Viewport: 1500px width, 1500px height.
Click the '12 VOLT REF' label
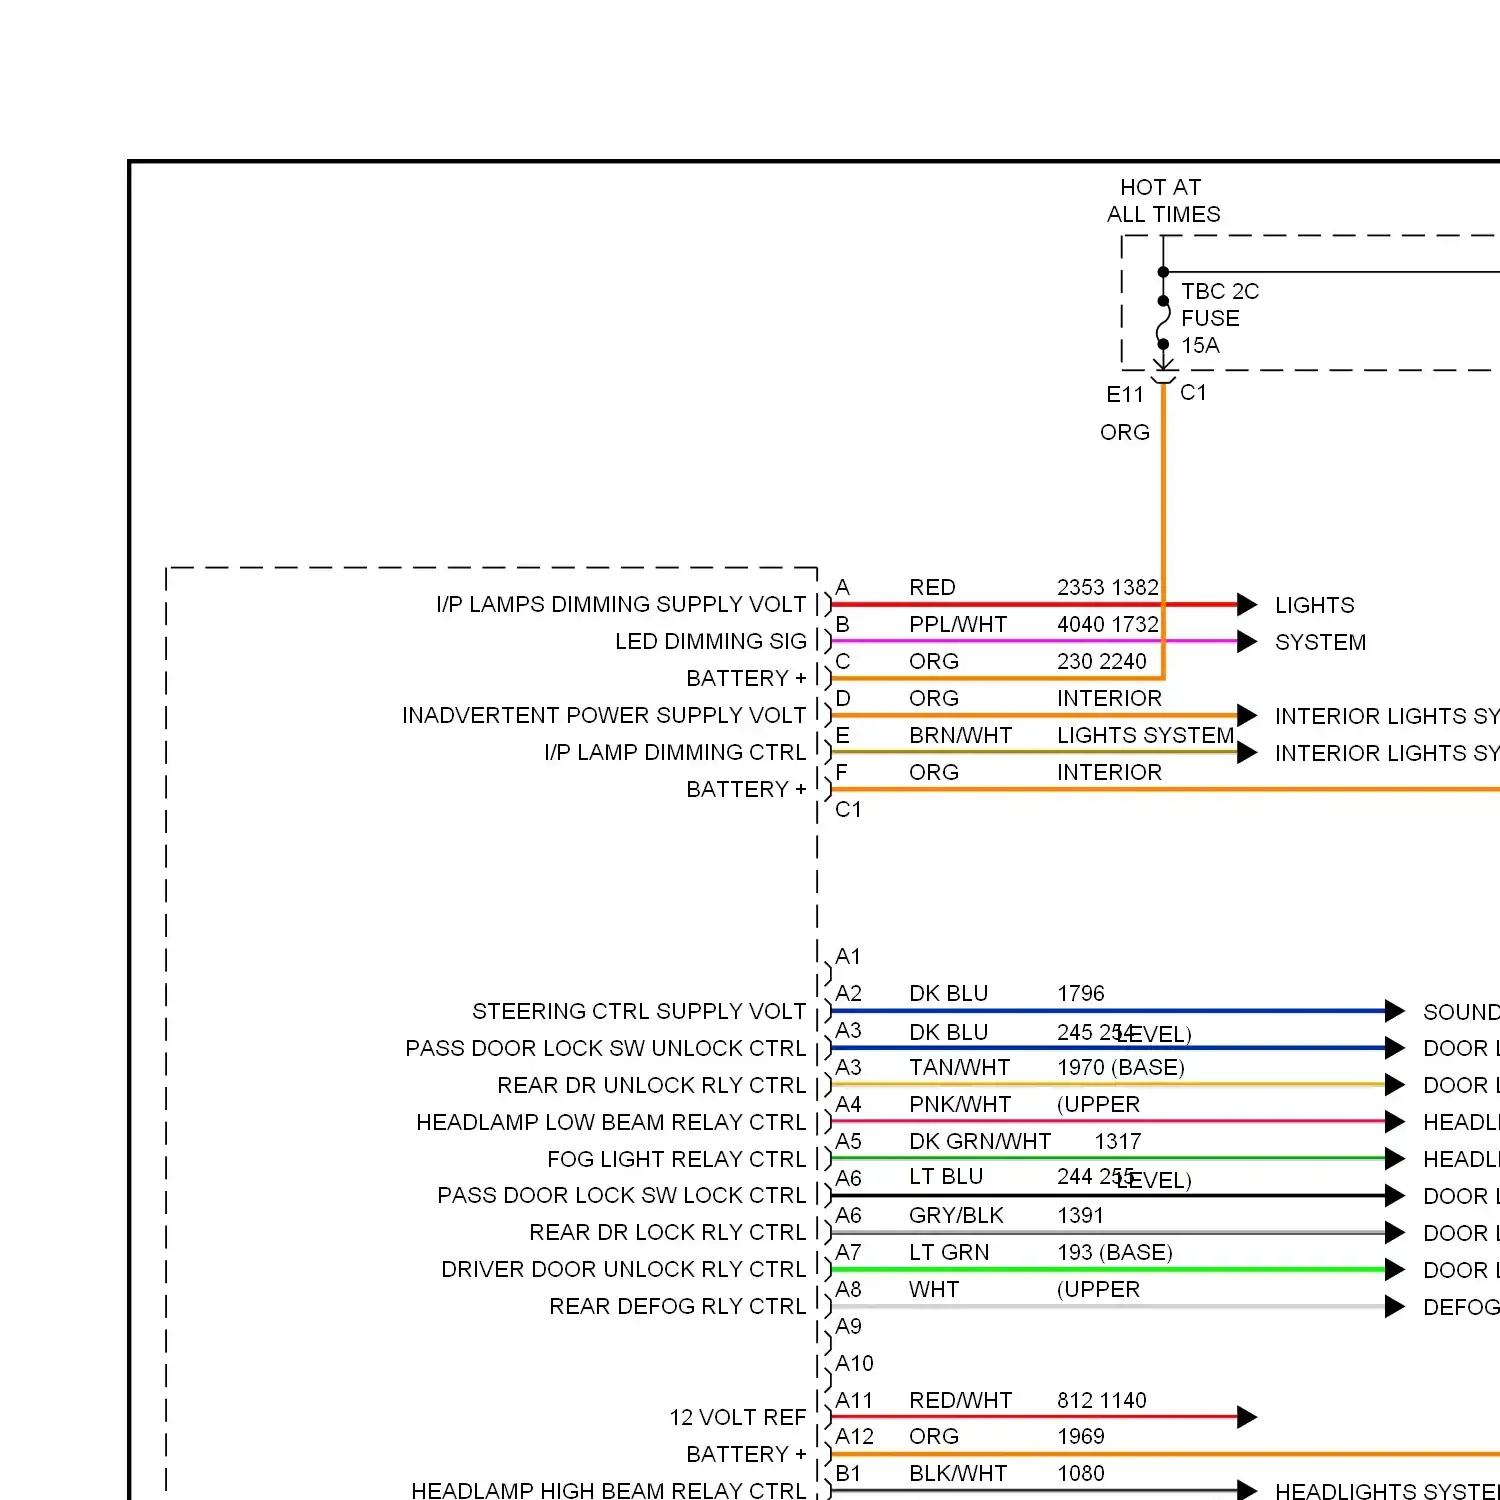pos(738,1417)
